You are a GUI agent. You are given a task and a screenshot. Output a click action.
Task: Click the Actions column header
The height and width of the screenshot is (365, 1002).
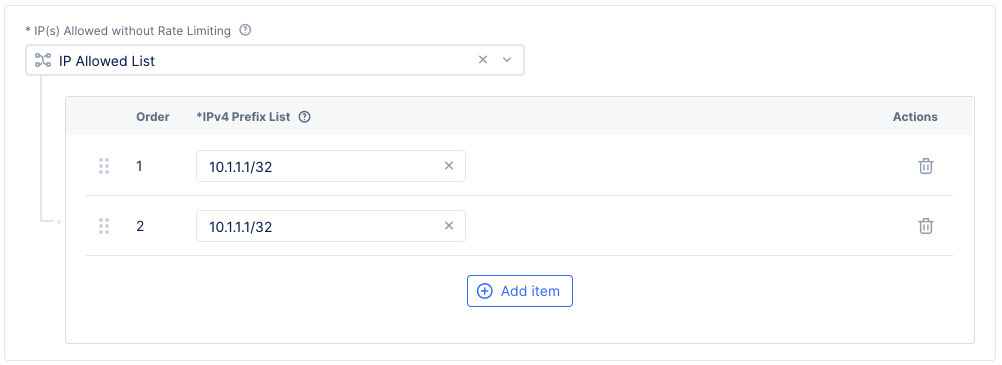pyautogui.click(x=915, y=117)
